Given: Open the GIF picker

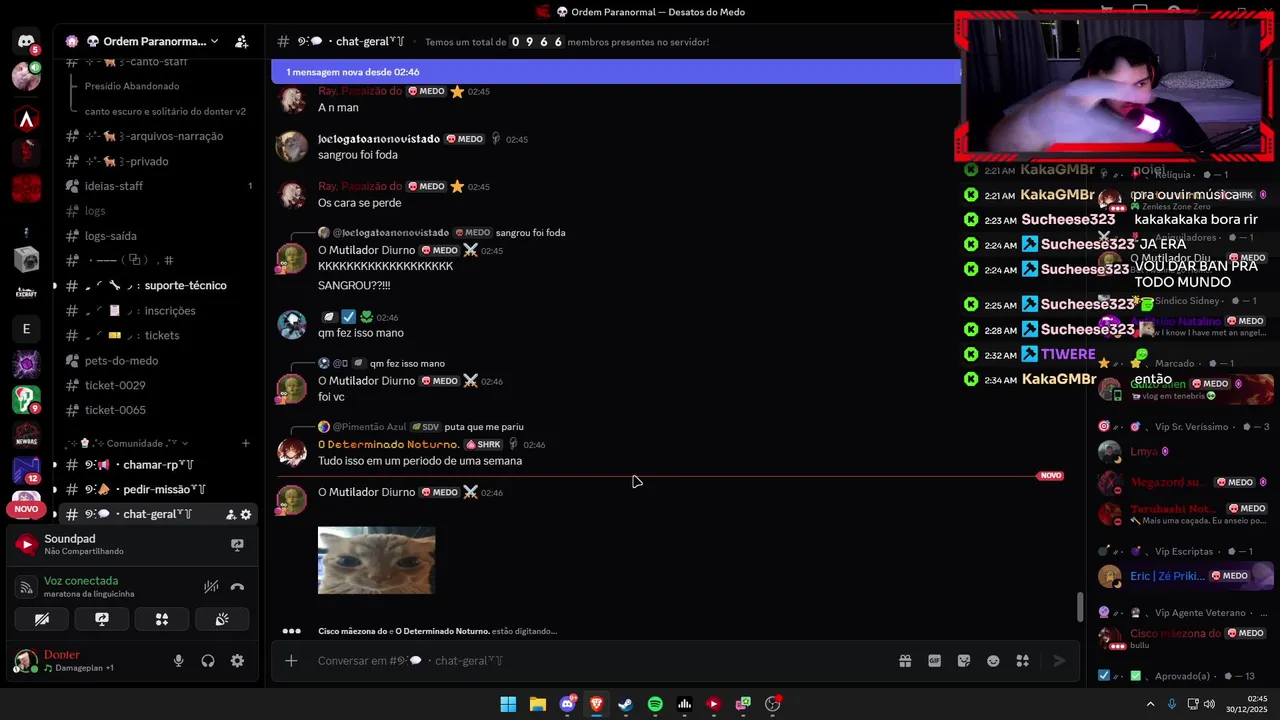Looking at the screenshot, I should click(935, 660).
